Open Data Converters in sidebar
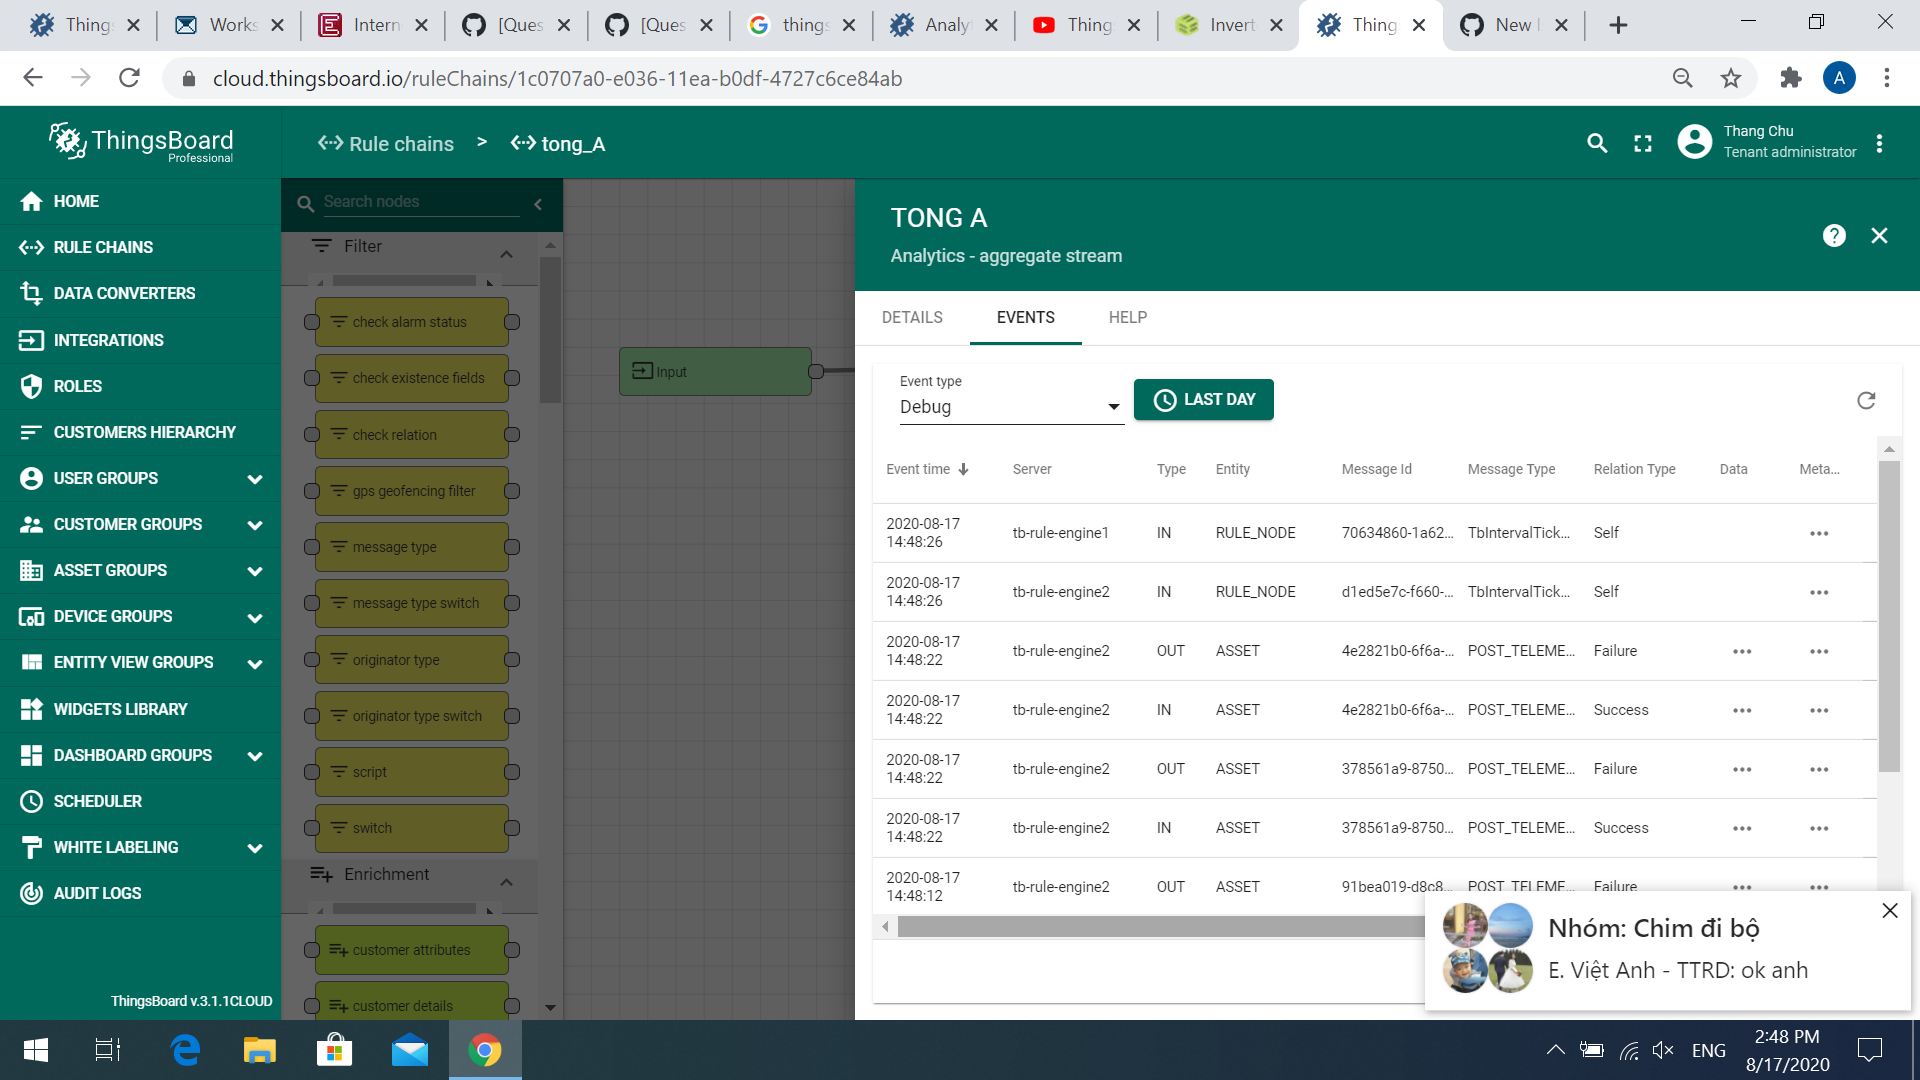Image resolution: width=1920 pixels, height=1080 pixels. coord(140,293)
